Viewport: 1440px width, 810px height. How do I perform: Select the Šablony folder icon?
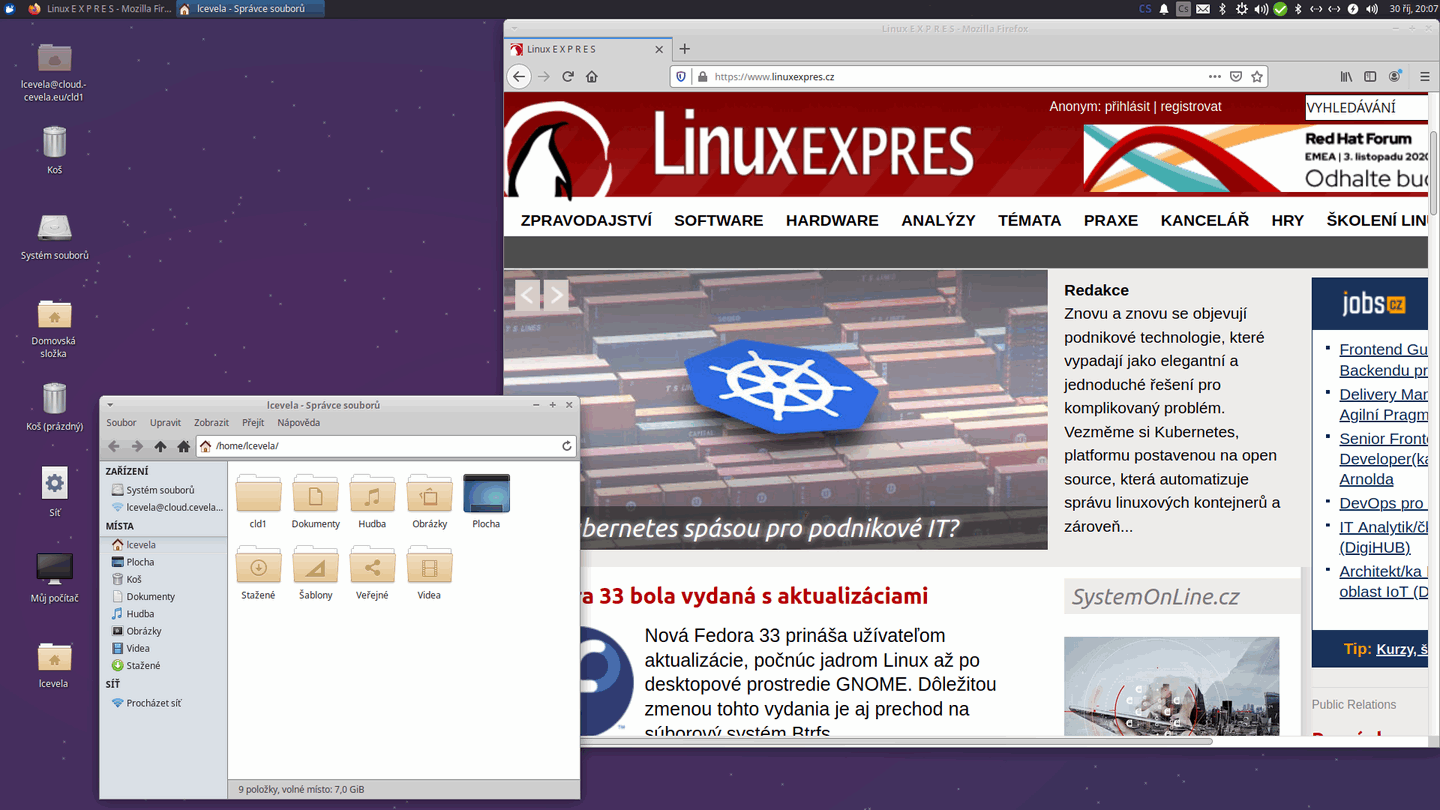click(315, 565)
